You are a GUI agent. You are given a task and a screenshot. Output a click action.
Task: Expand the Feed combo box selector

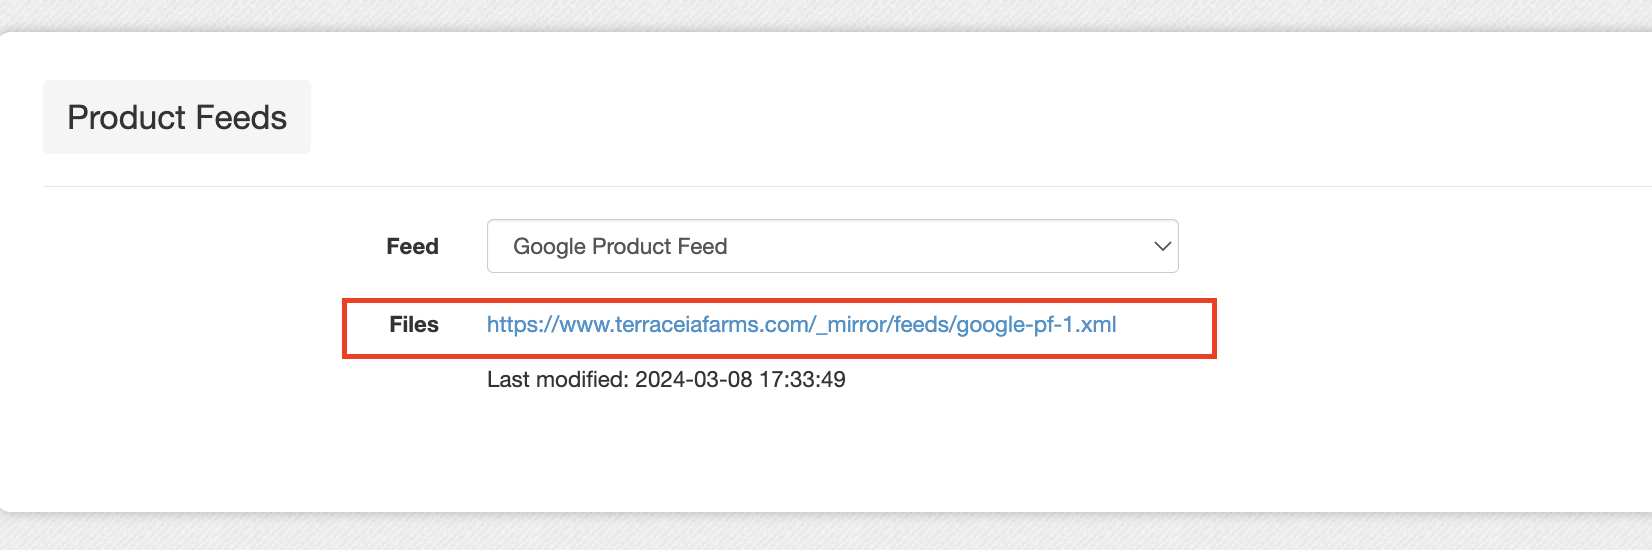[832, 246]
